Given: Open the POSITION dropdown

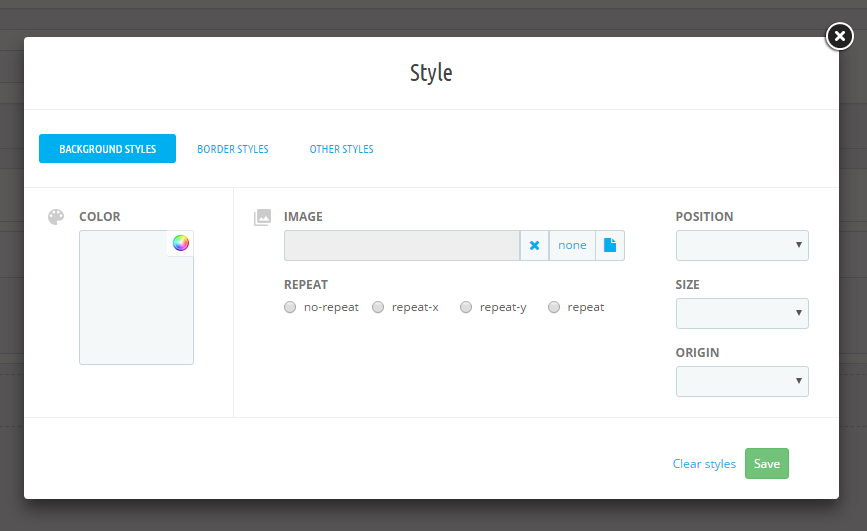Looking at the screenshot, I should (742, 246).
